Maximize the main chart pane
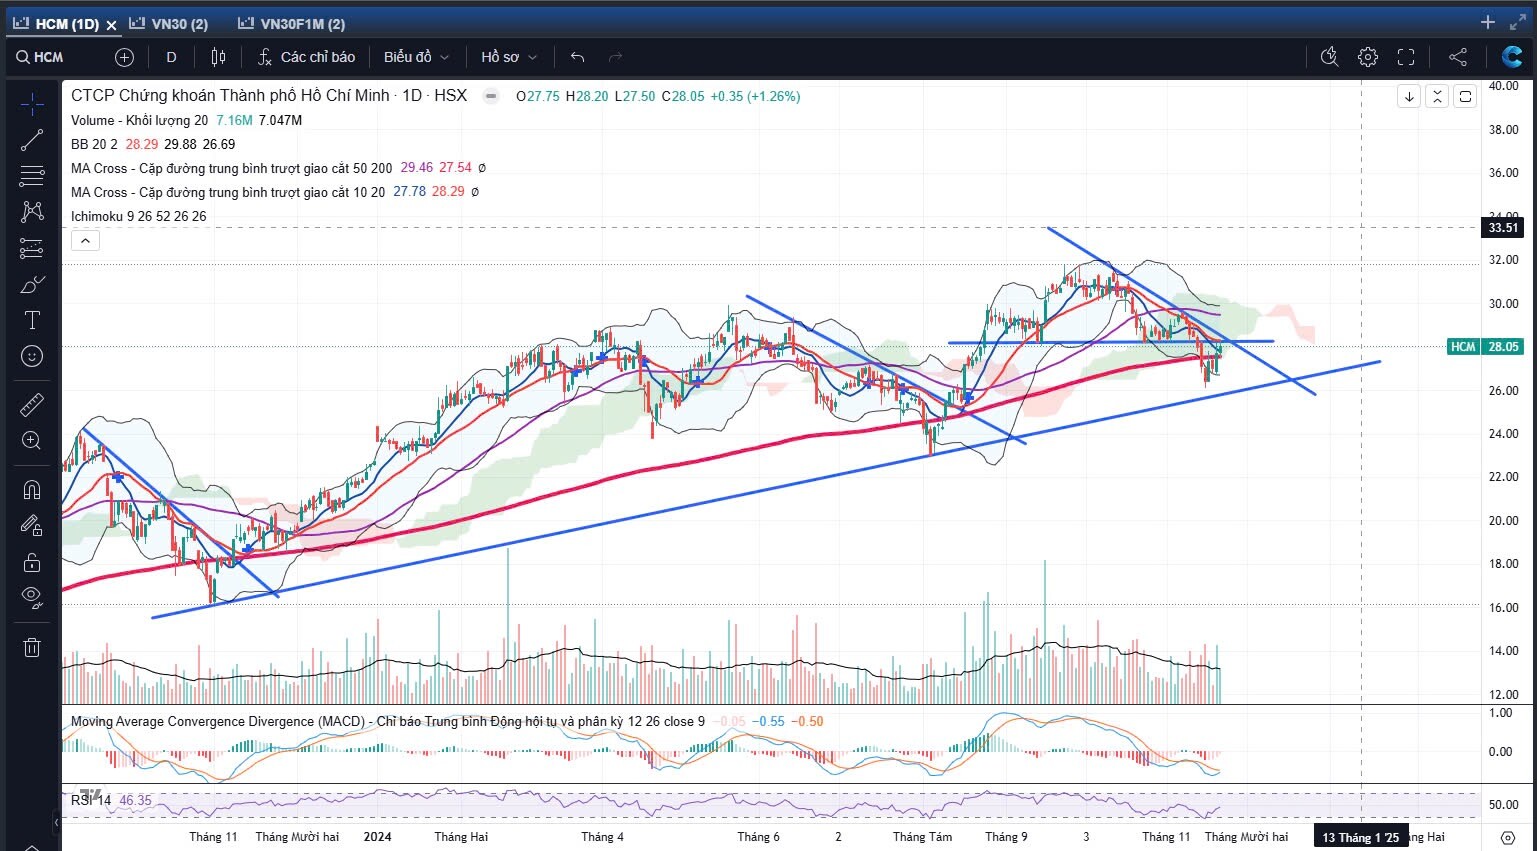Screen dimensions: 1537x851 (1465, 96)
